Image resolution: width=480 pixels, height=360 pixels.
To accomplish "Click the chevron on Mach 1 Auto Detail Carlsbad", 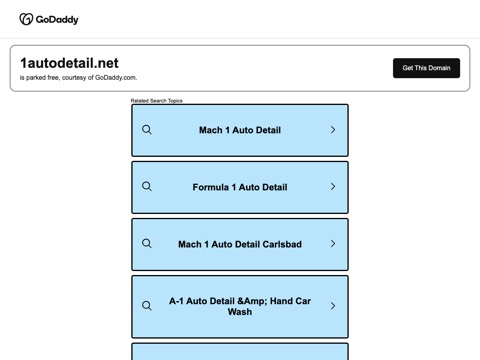I will tap(333, 243).
